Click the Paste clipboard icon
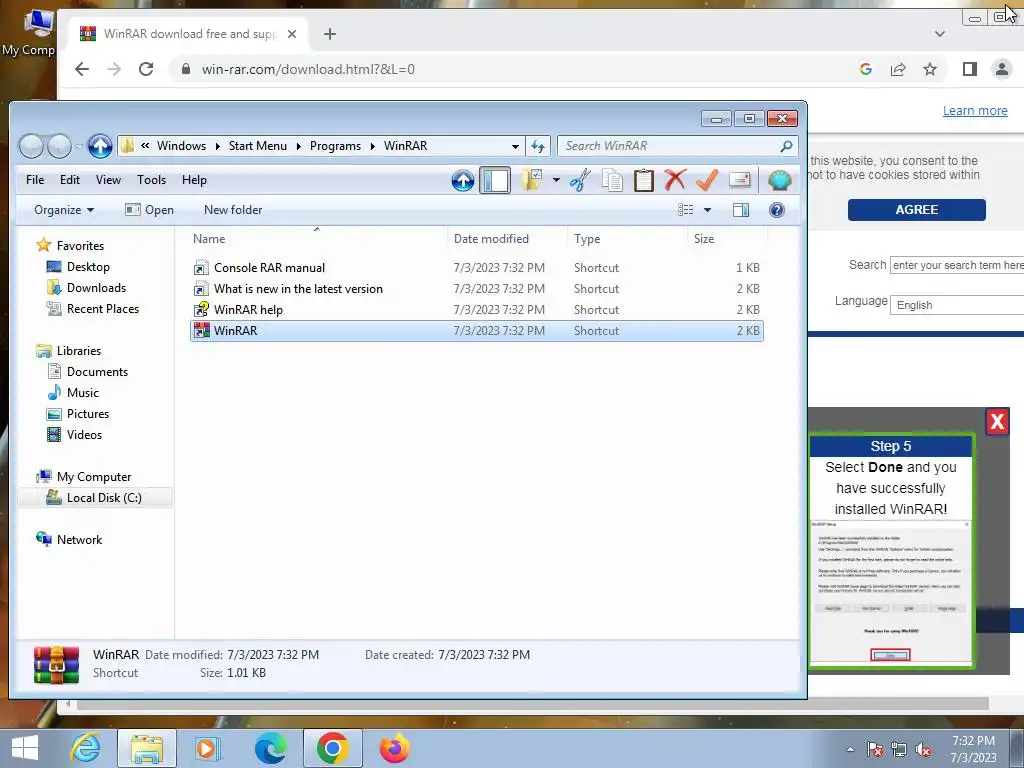 click(x=643, y=180)
